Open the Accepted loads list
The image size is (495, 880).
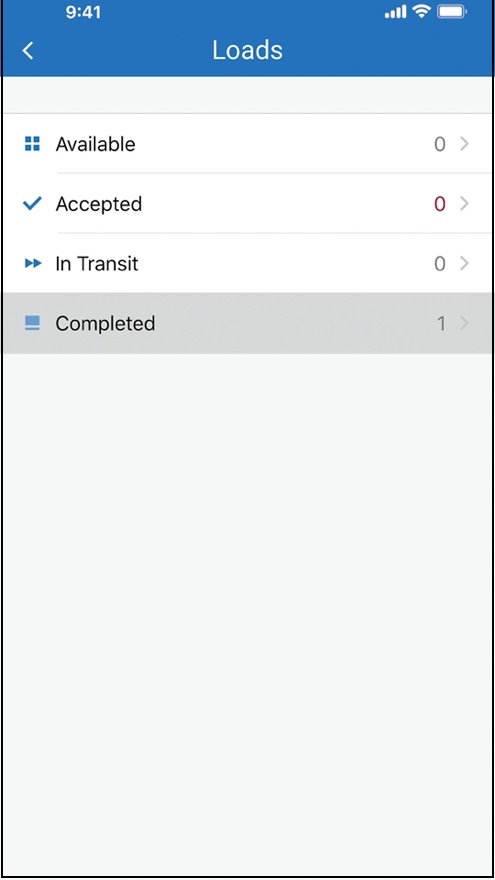(248, 203)
